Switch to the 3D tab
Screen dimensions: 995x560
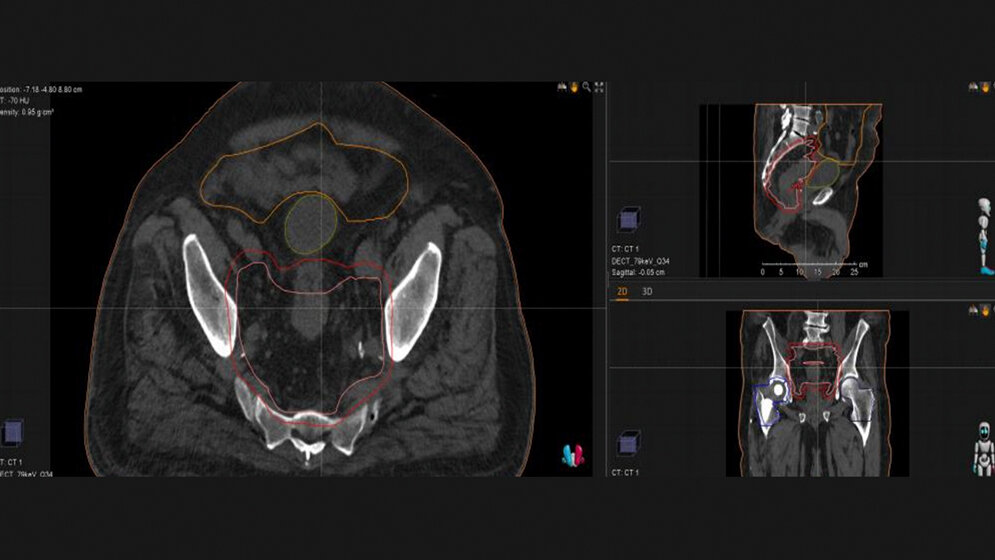pyautogui.click(x=647, y=292)
